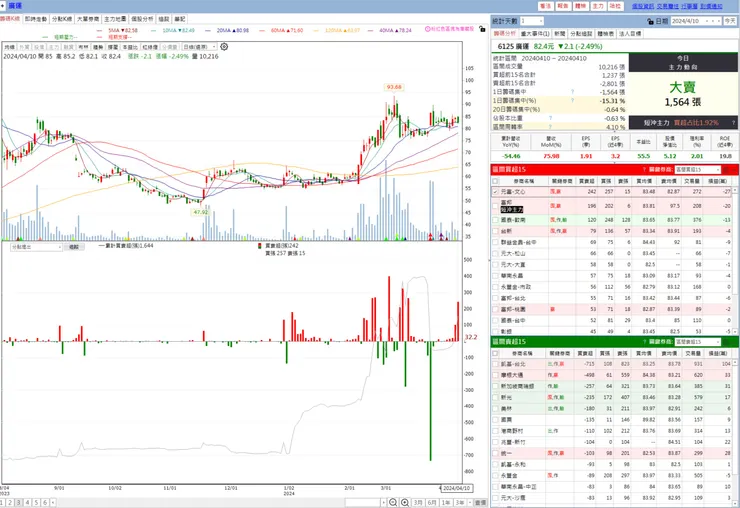Open dropdown arrow after 3年 button
Image resolution: width=740 pixels, height=508 pixels.
tap(470, 503)
